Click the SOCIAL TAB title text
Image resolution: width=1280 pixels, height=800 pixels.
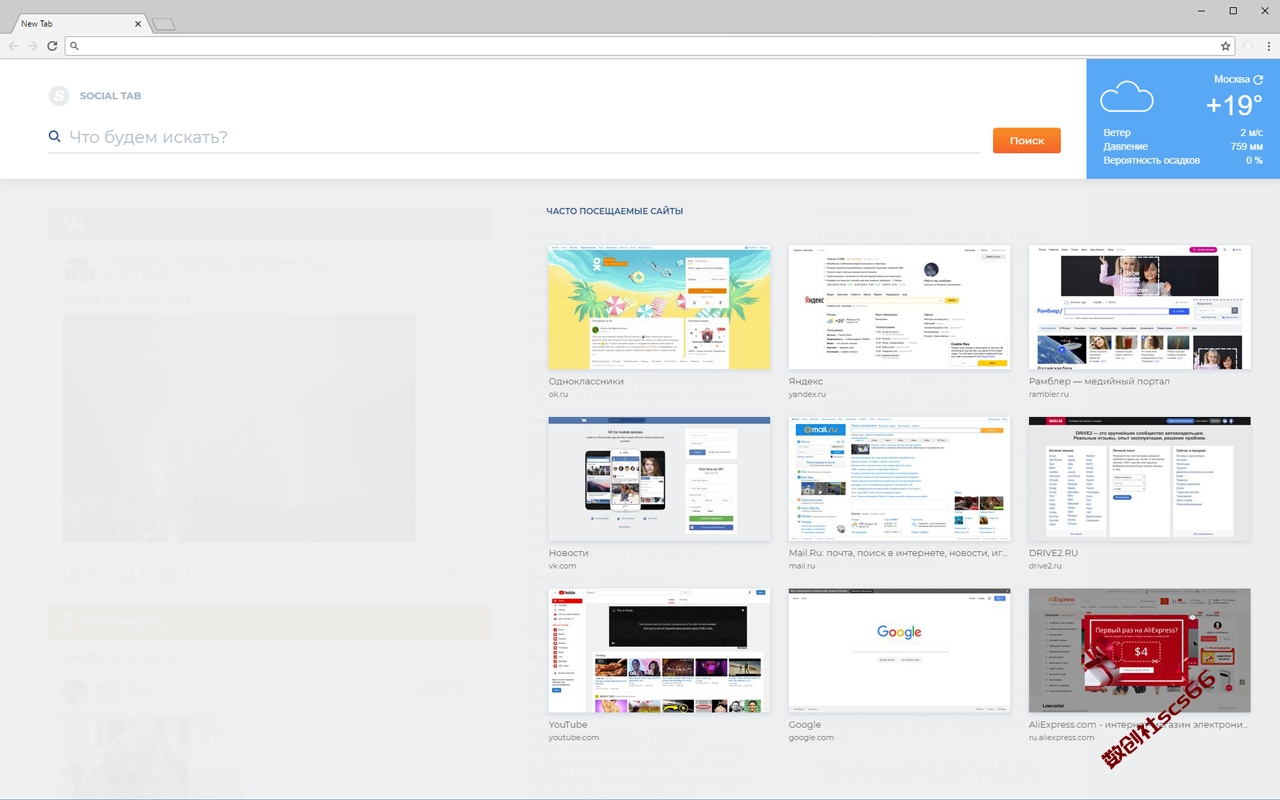(110, 96)
